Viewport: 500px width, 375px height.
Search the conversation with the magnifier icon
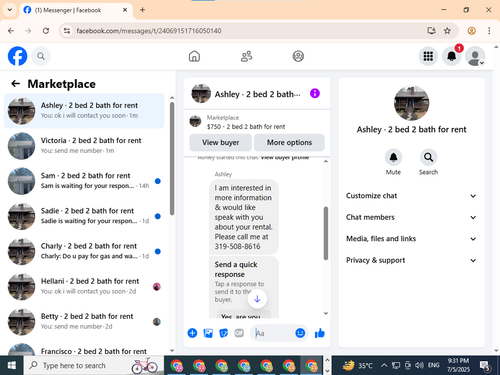tap(428, 157)
